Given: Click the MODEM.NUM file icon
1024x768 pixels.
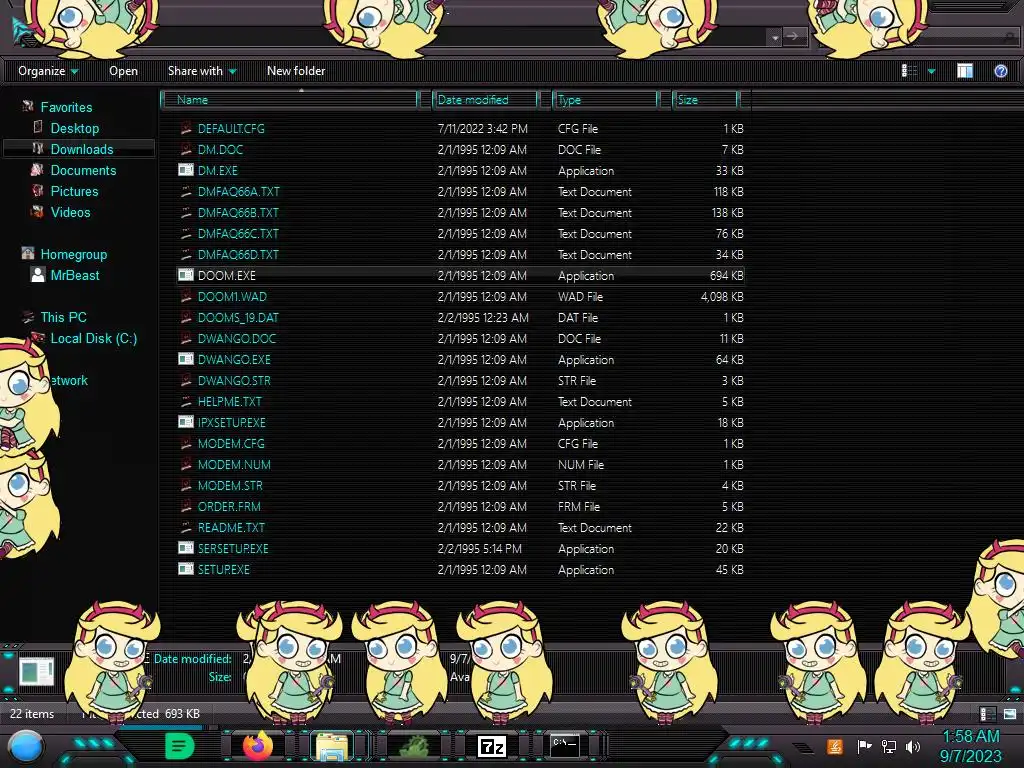Looking at the screenshot, I should tap(185, 464).
